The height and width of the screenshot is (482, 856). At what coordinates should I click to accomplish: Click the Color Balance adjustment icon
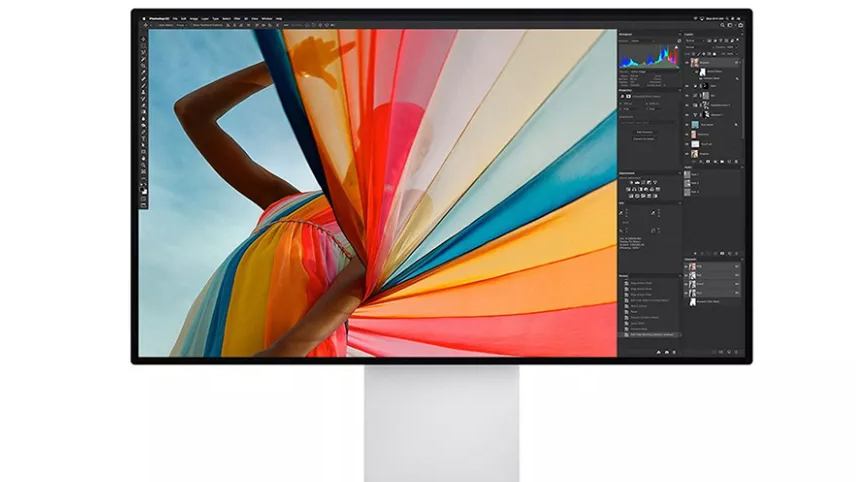634,189
